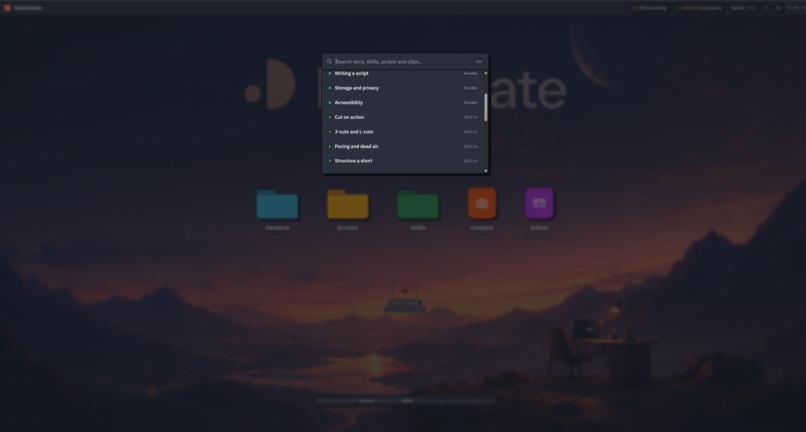Open the blue Readme folder icon
The width and height of the screenshot is (806, 432).
[278, 205]
